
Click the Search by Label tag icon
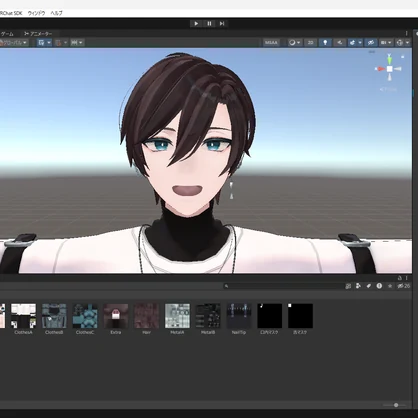pyautogui.click(x=369, y=286)
